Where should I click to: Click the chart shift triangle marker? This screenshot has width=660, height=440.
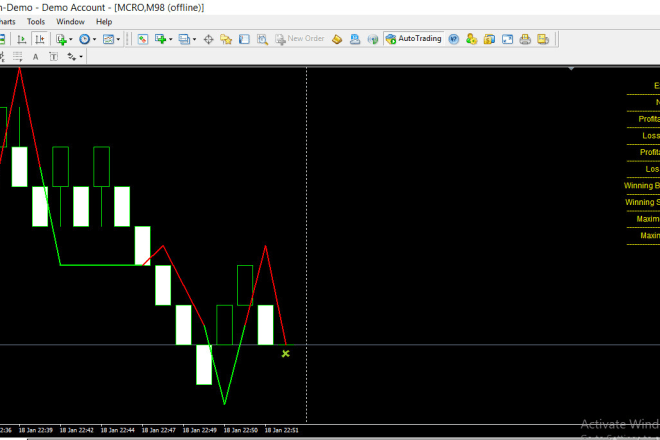(571, 69)
